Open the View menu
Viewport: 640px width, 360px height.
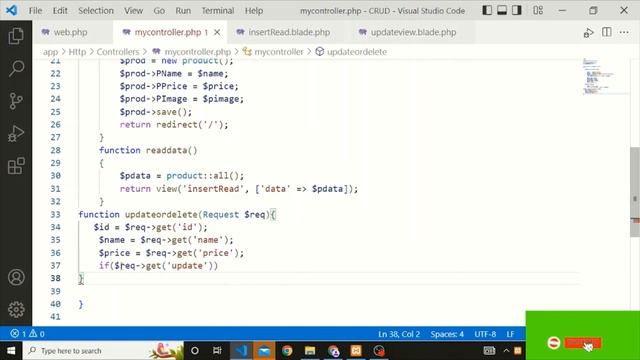[133, 11]
